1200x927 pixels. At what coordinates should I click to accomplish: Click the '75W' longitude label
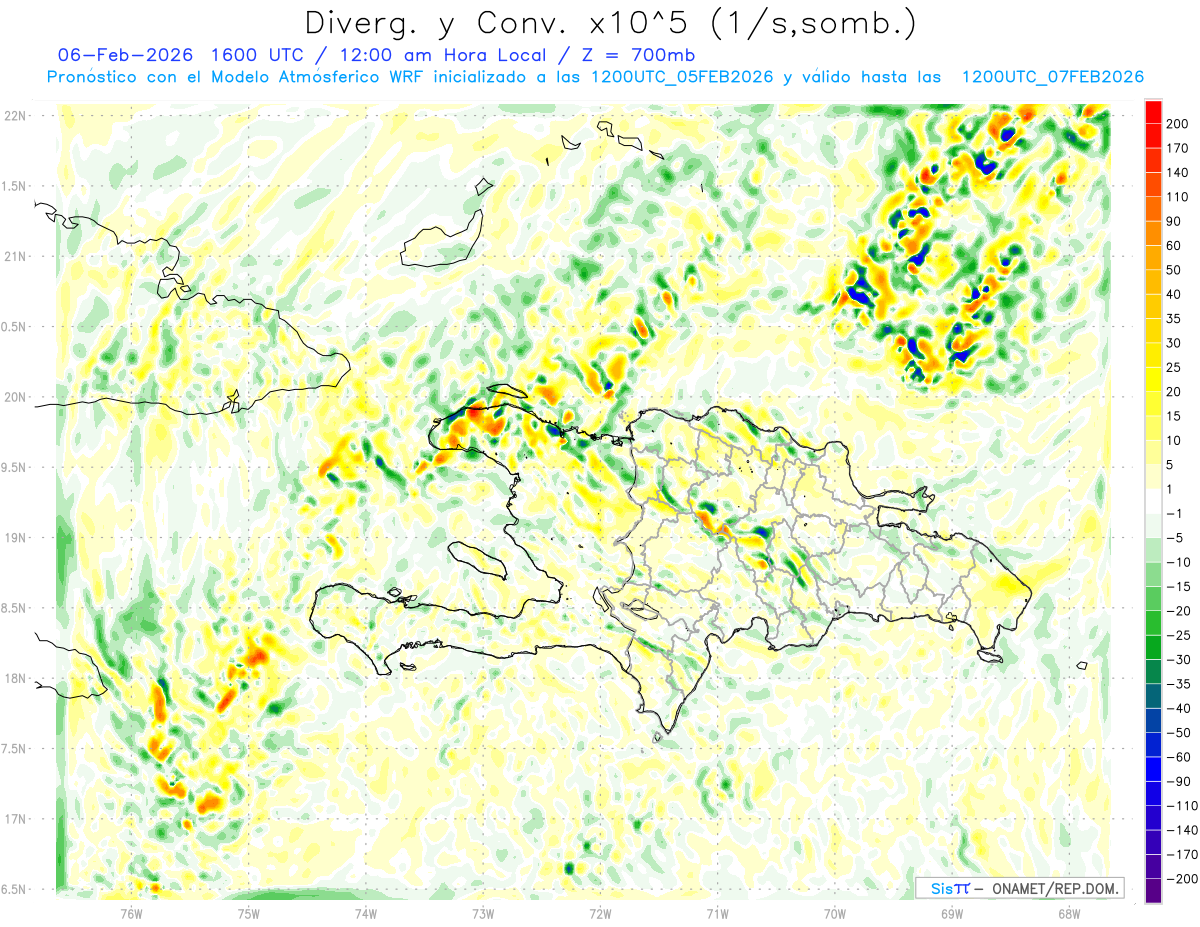248,913
